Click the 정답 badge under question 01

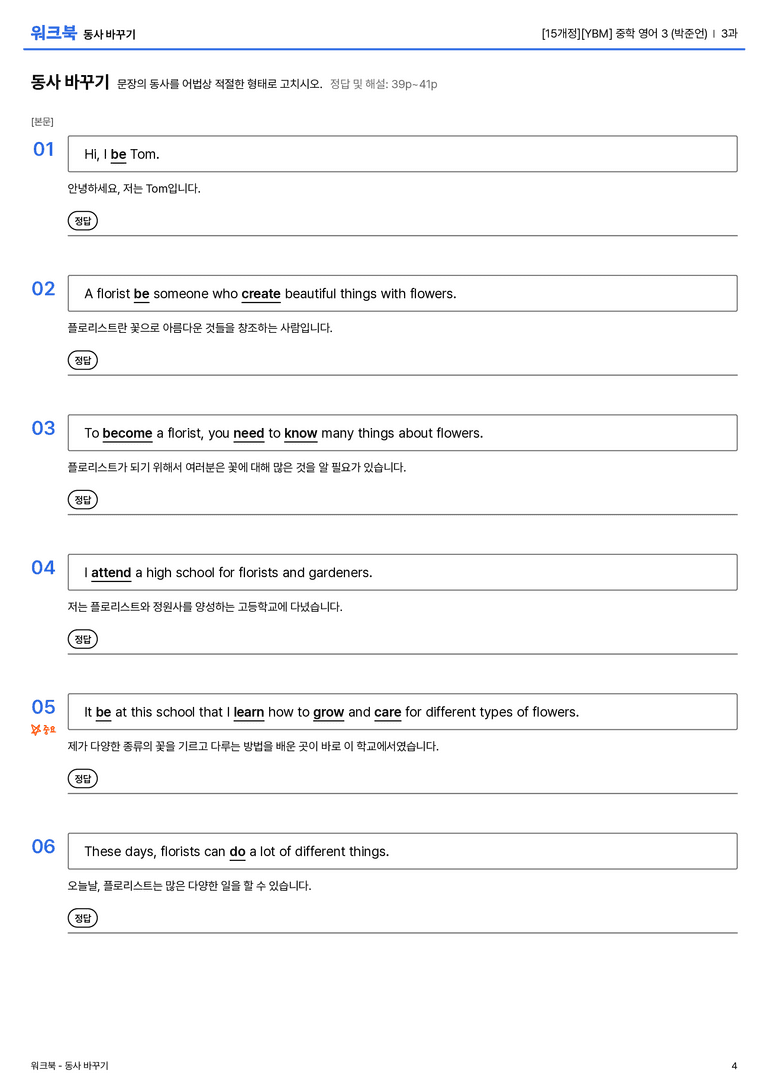click(82, 220)
